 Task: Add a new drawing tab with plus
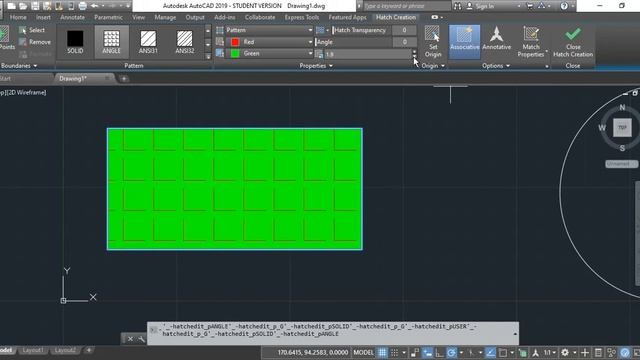coord(124,79)
